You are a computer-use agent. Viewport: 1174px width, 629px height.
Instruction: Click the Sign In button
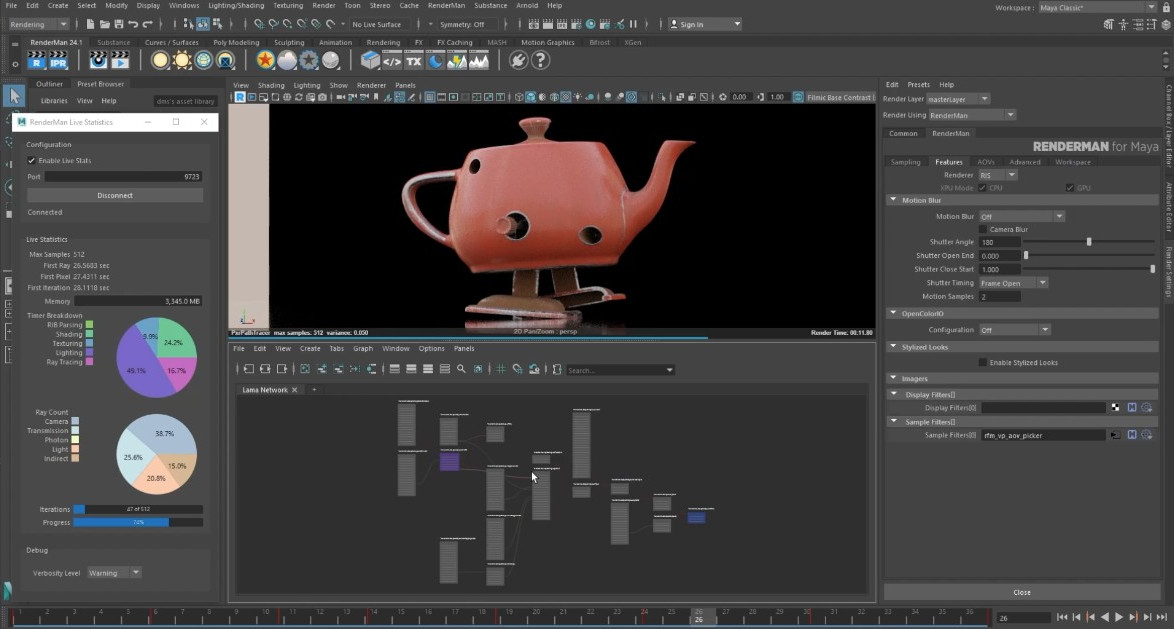705,24
